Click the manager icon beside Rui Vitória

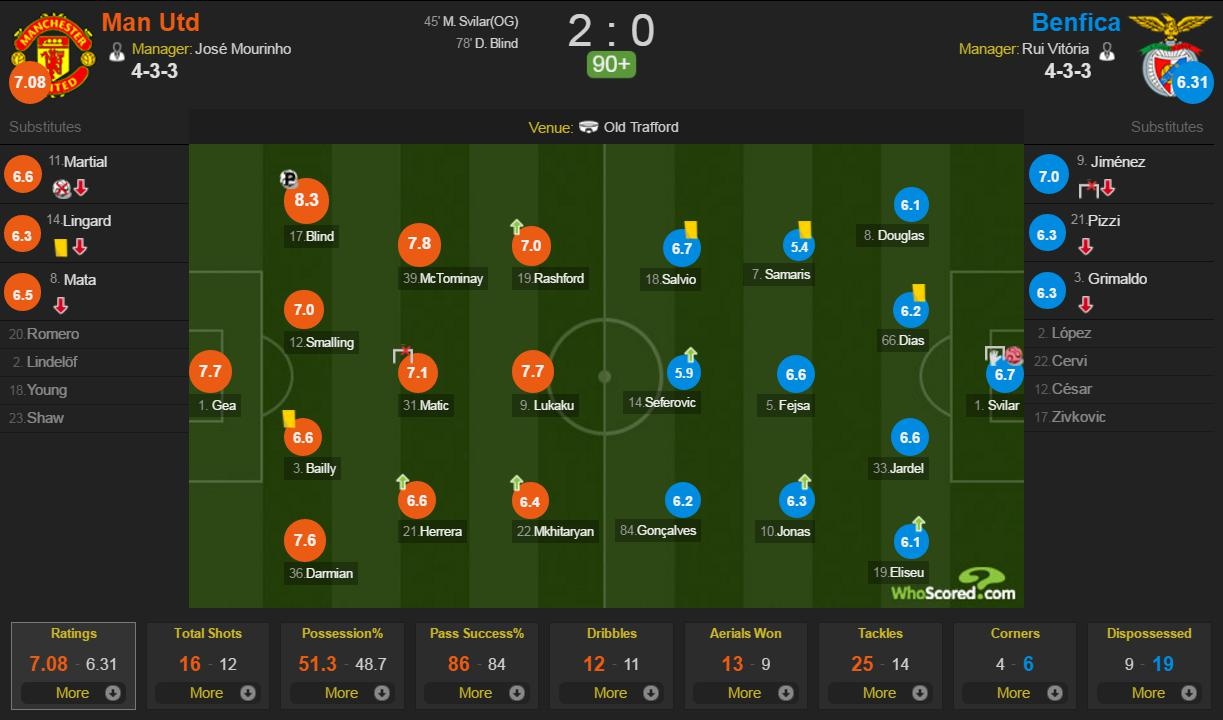(x=1106, y=49)
